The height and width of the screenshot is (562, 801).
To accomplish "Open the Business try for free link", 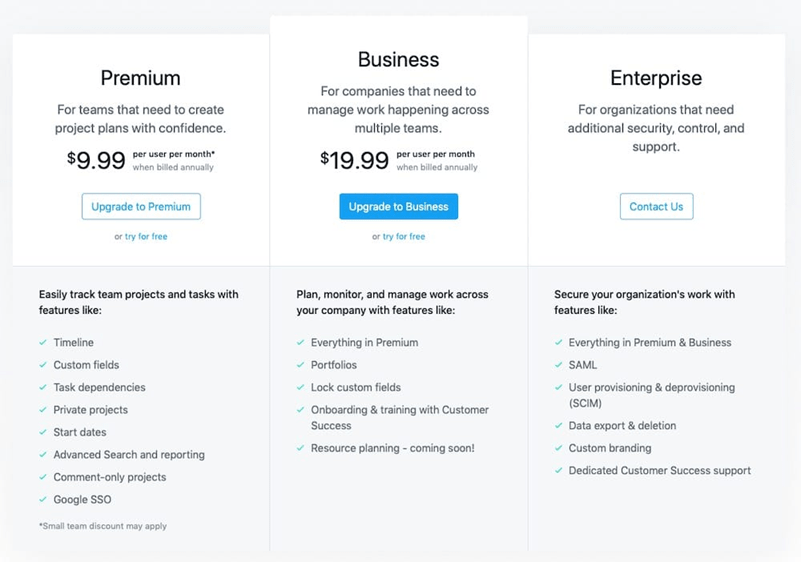I will 404,237.
